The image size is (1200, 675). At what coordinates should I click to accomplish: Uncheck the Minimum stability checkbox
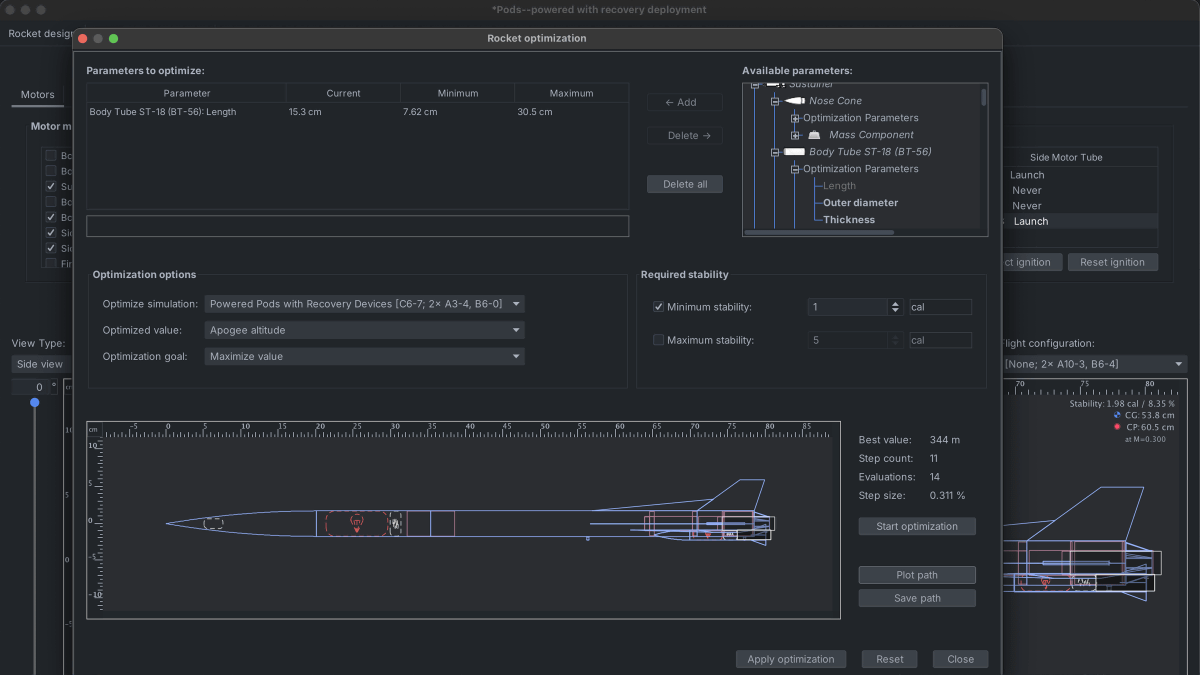(x=658, y=307)
